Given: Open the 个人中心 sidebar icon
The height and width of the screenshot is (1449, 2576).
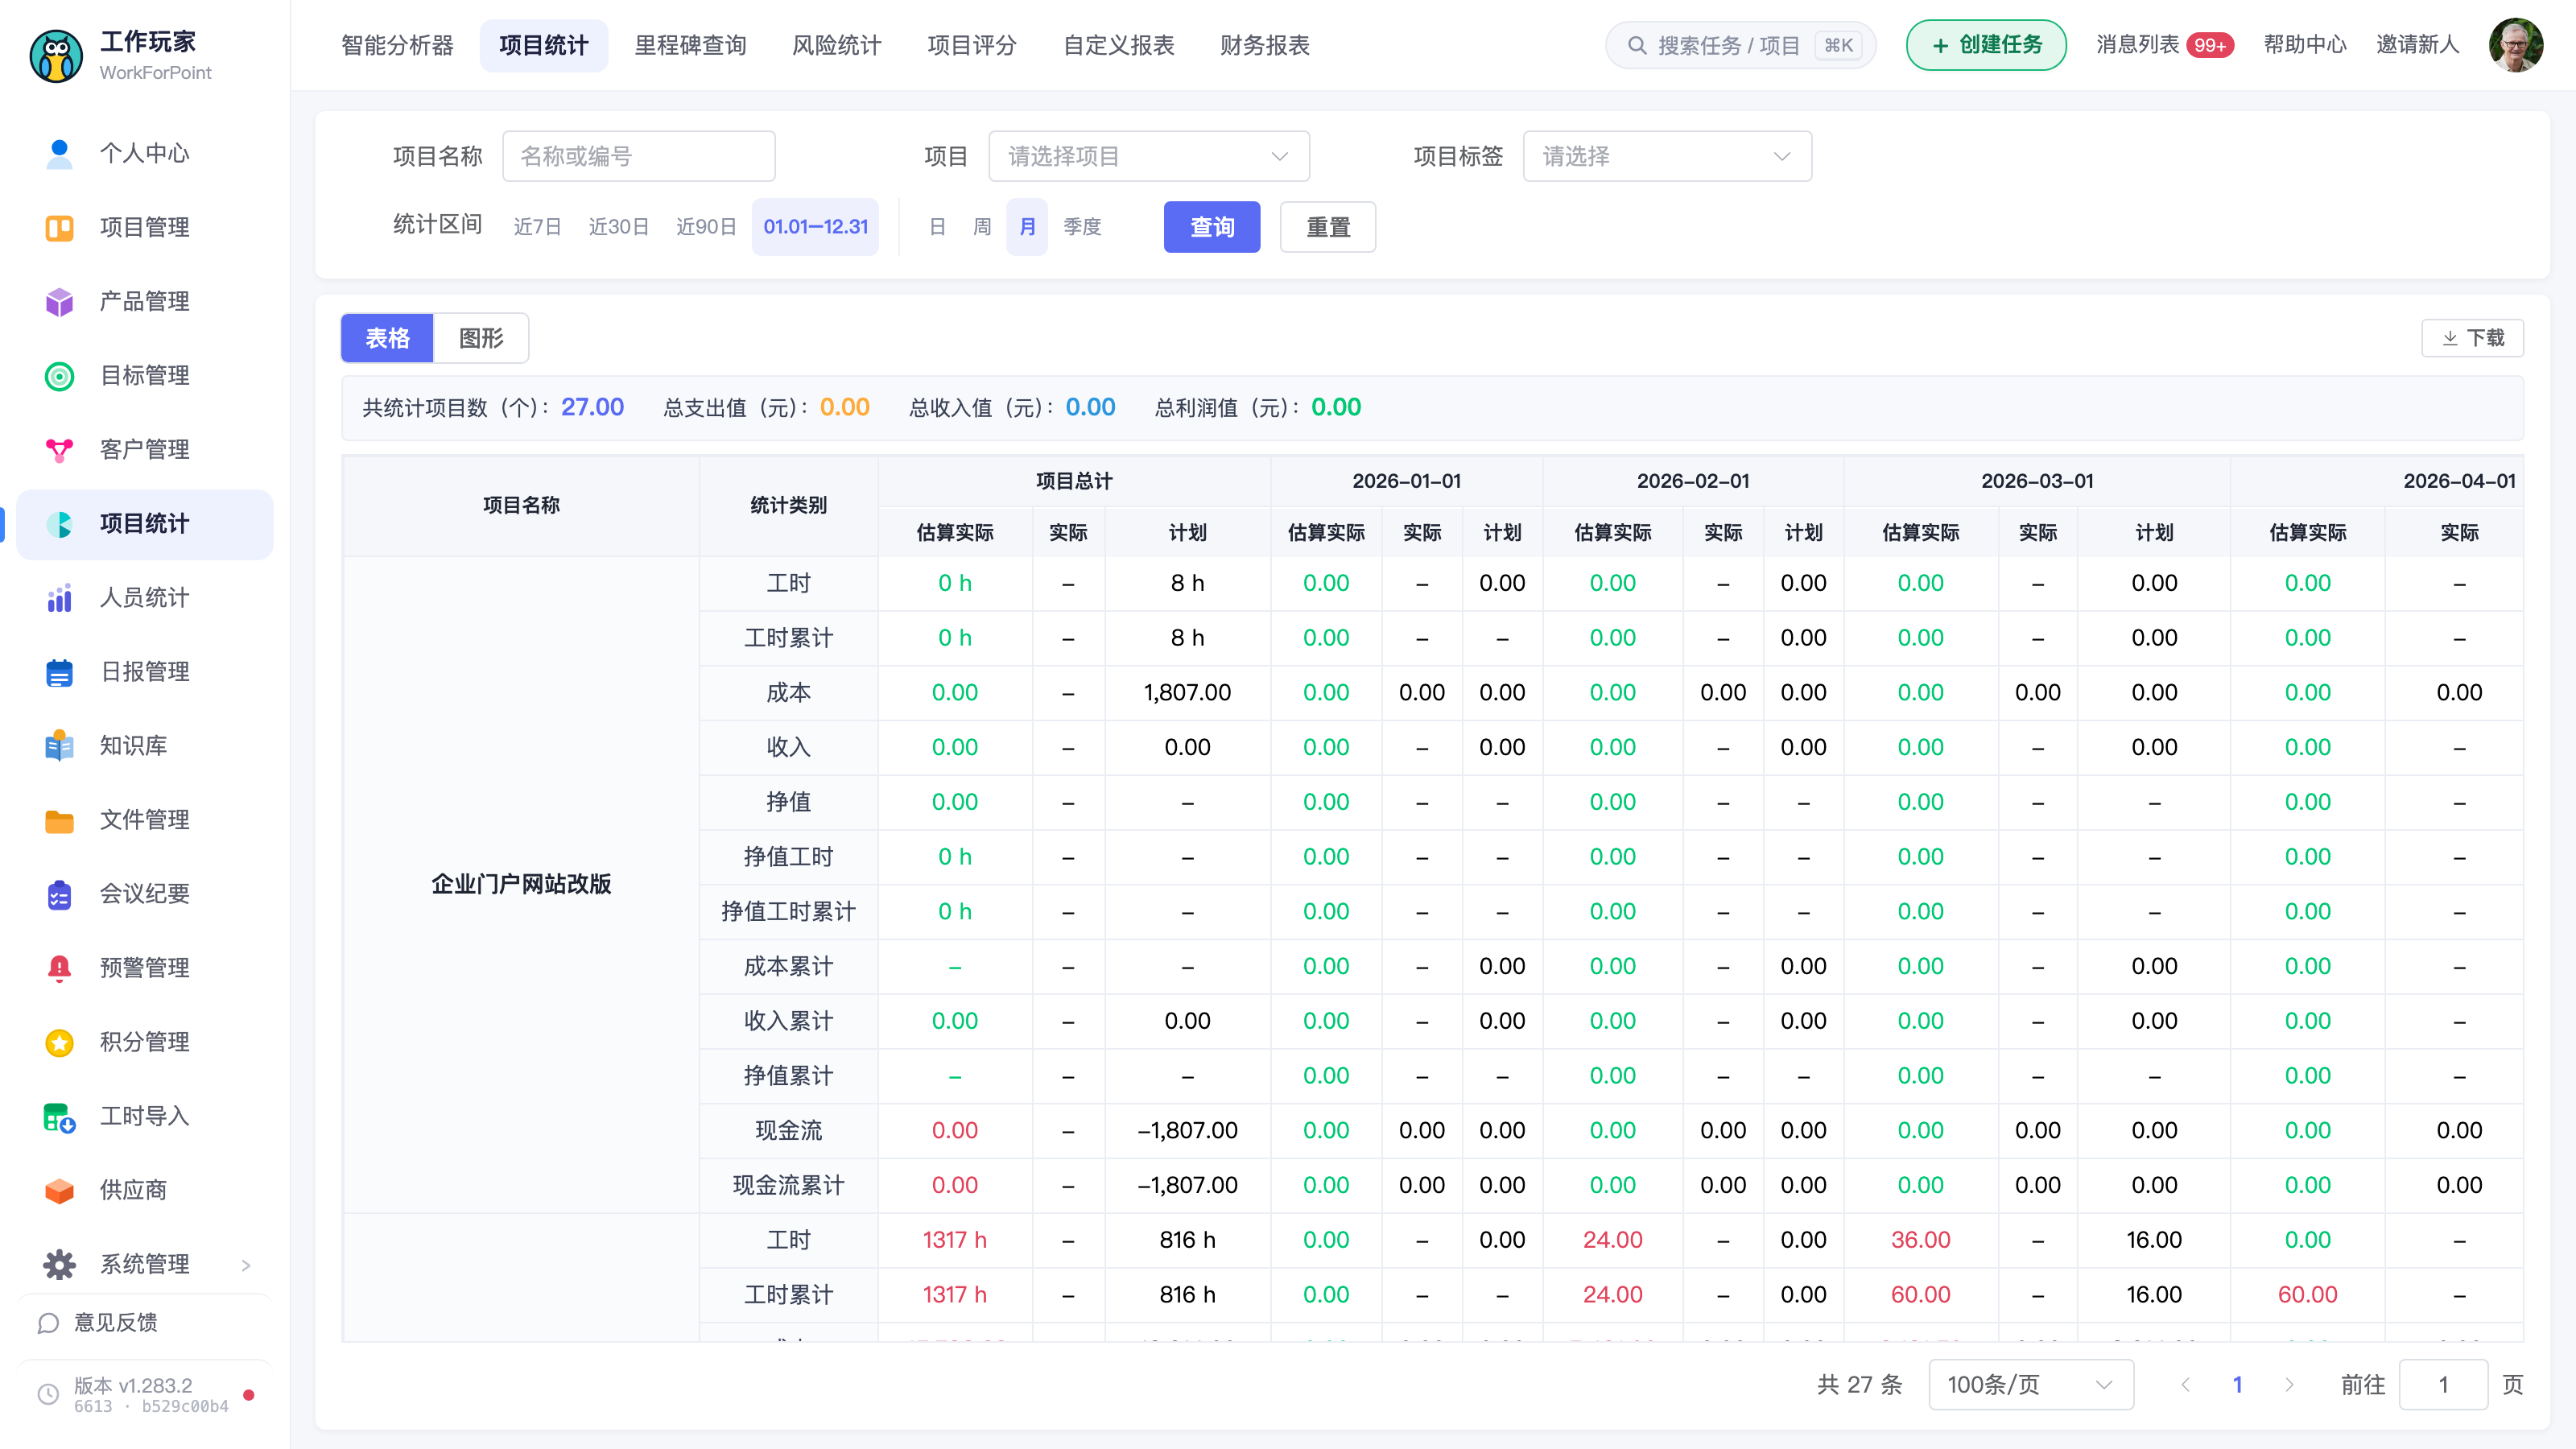Looking at the screenshot, I should (x=59, y=153).
